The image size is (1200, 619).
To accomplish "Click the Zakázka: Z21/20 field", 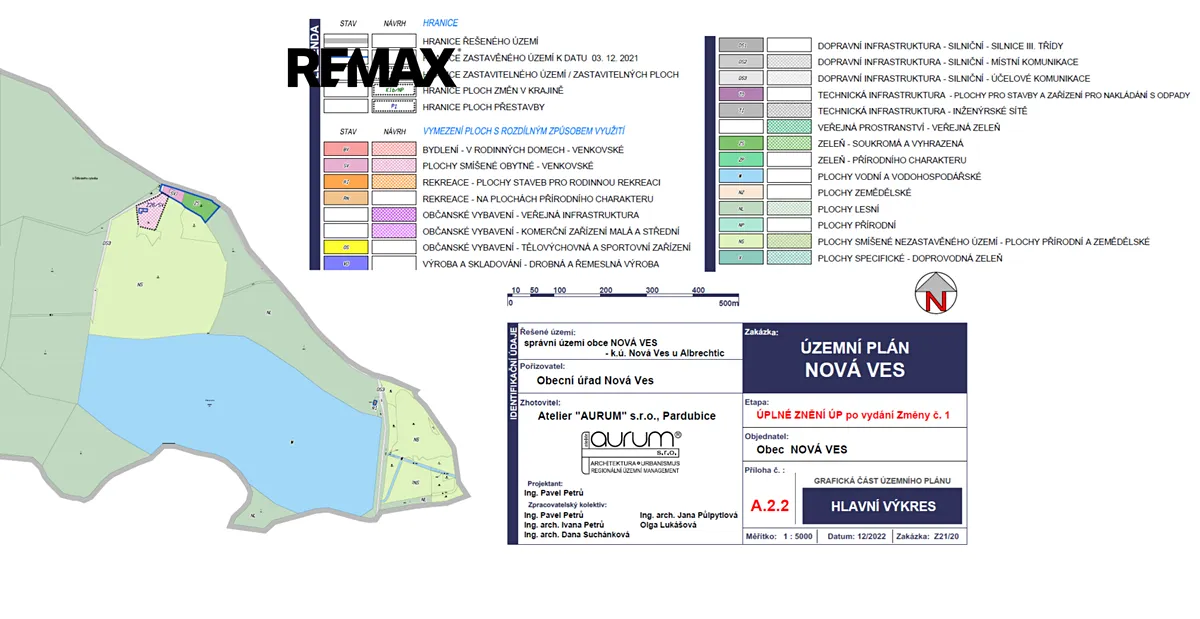I will coord(927,537).
